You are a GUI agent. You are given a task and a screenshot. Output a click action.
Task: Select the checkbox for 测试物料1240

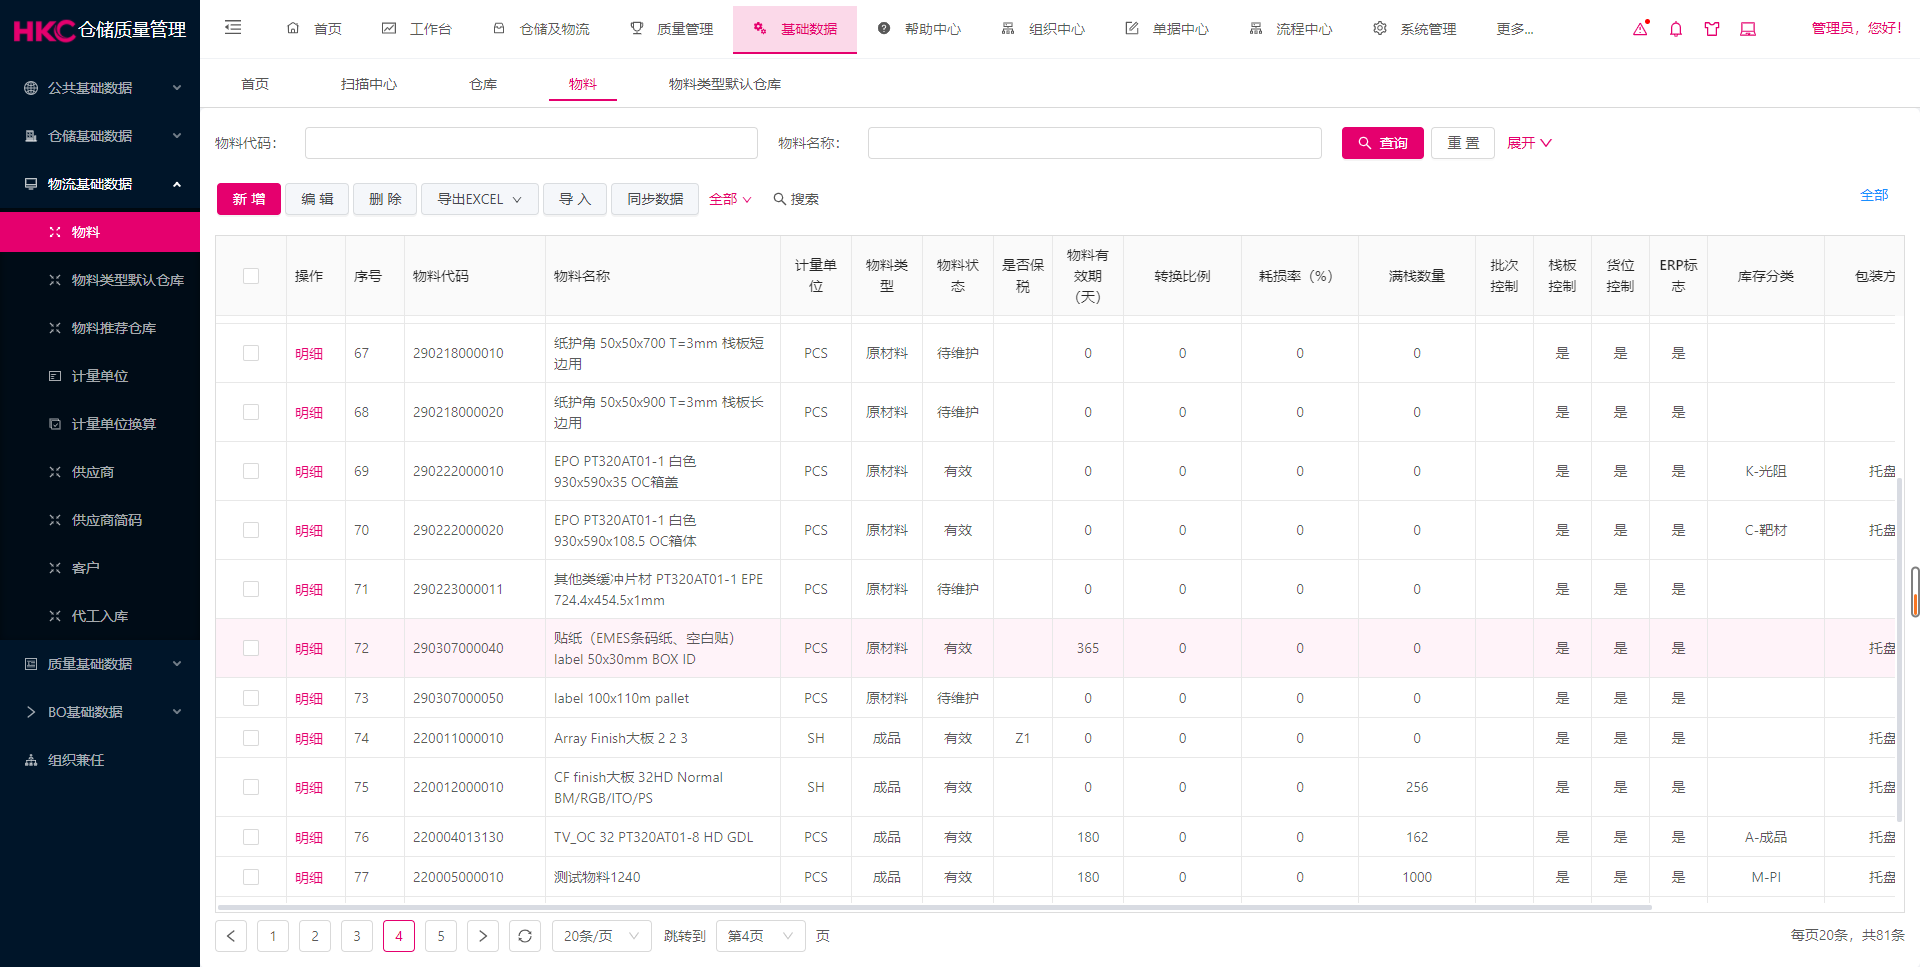click(251, 877)
